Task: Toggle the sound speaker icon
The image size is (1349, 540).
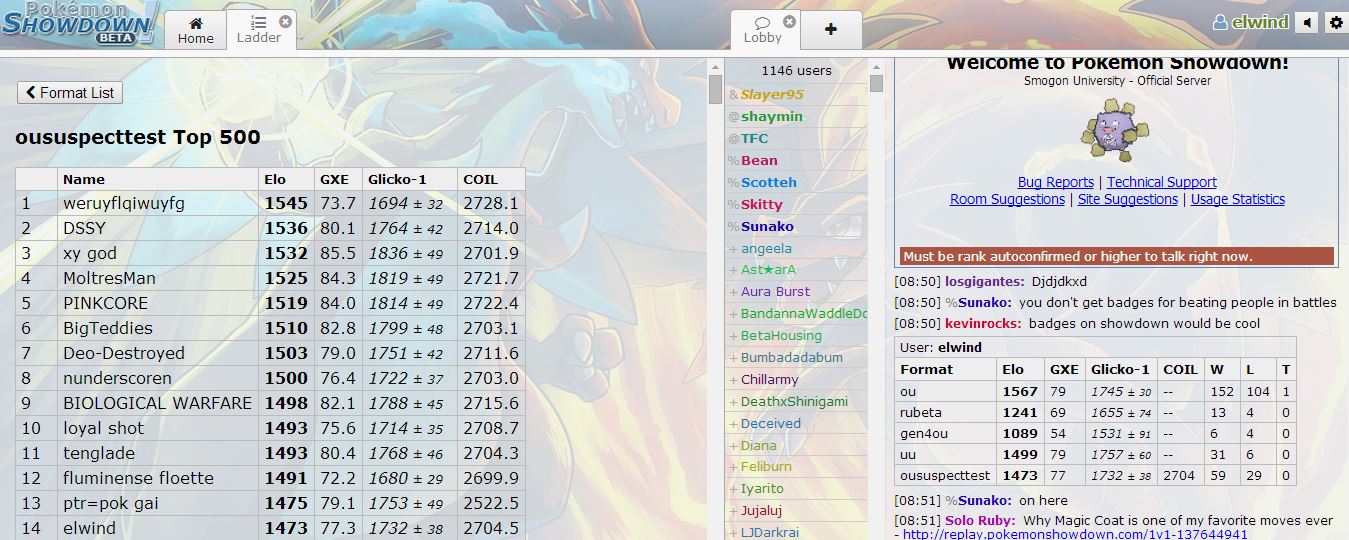Action: 1307,22
